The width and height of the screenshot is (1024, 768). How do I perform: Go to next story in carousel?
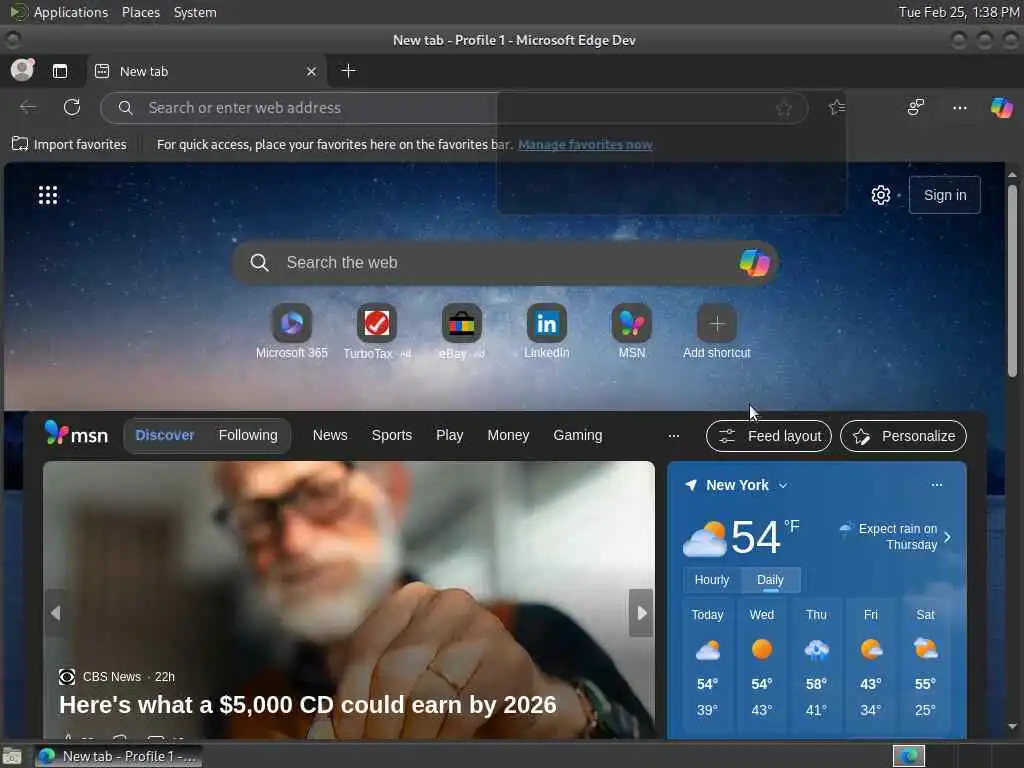[x=641, y=613]
